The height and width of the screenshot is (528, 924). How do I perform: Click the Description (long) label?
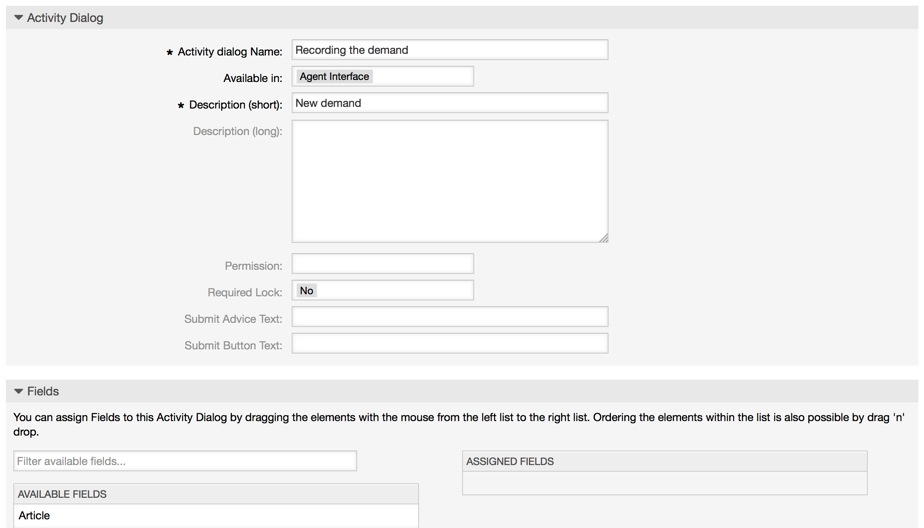tap(237, 131)
